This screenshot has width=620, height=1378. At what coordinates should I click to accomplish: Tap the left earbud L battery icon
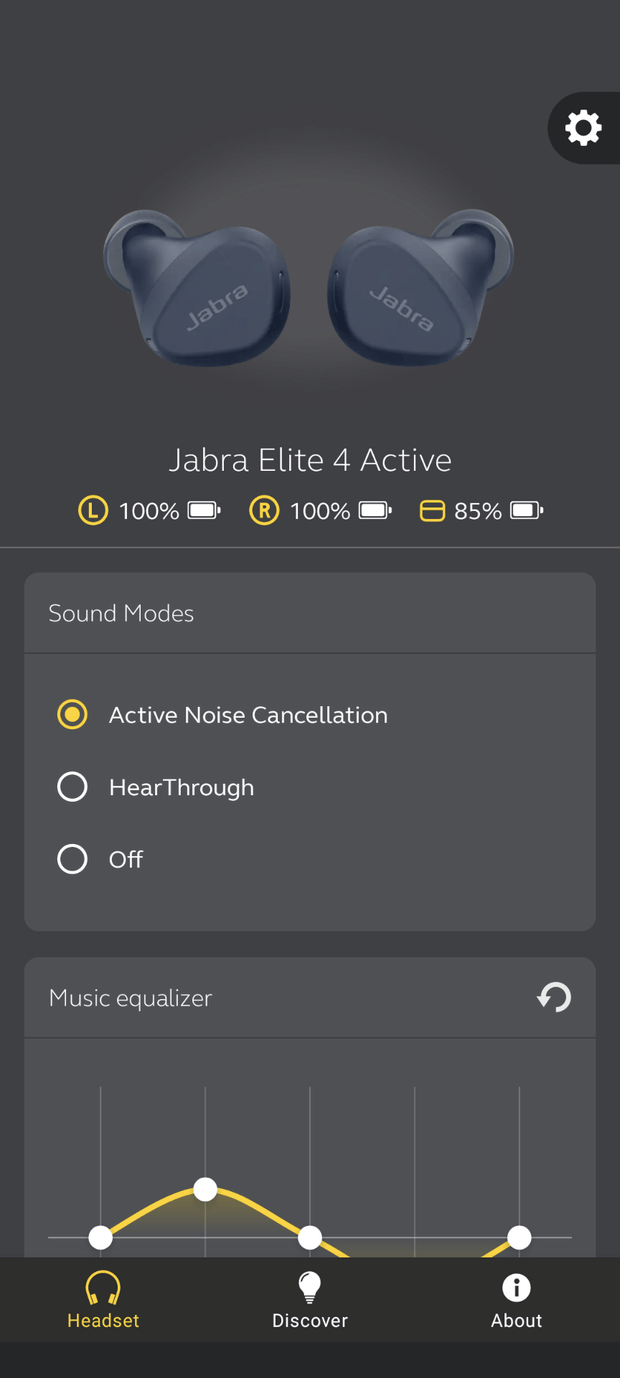(93, 511)
